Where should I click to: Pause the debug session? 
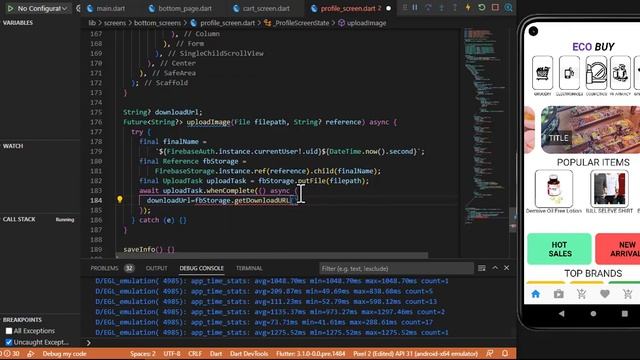pyautogui.click(x=415, y=7)
